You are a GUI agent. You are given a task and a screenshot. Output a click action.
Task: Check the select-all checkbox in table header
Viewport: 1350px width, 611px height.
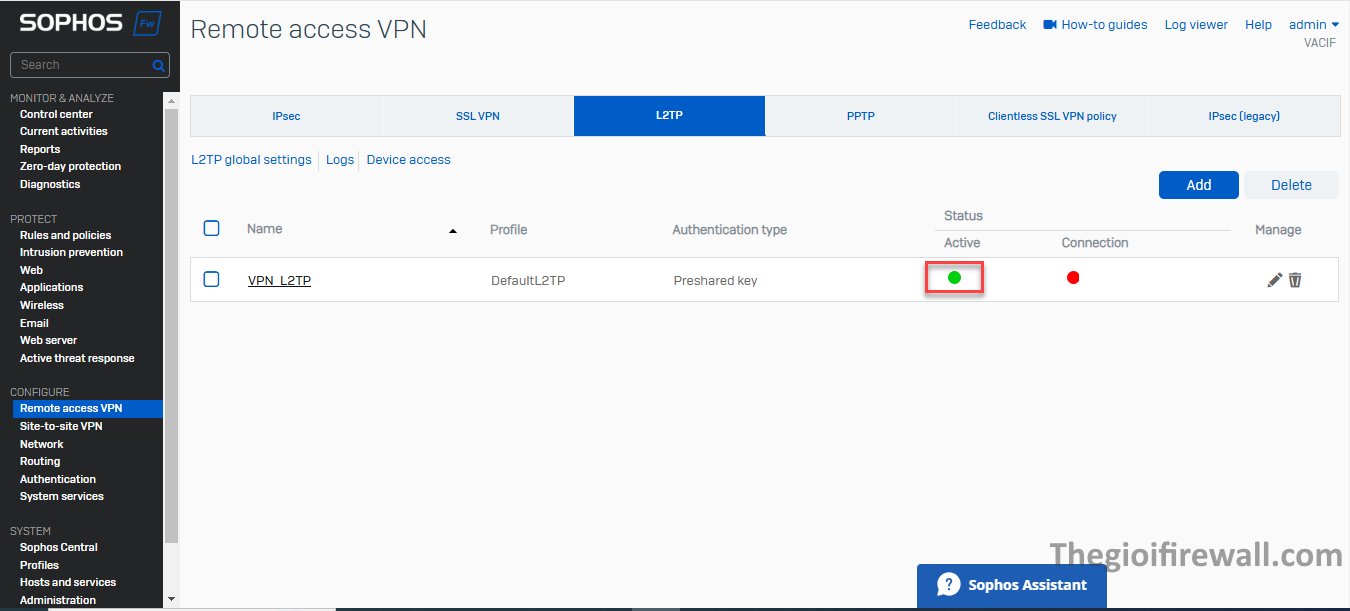(211, 228)
